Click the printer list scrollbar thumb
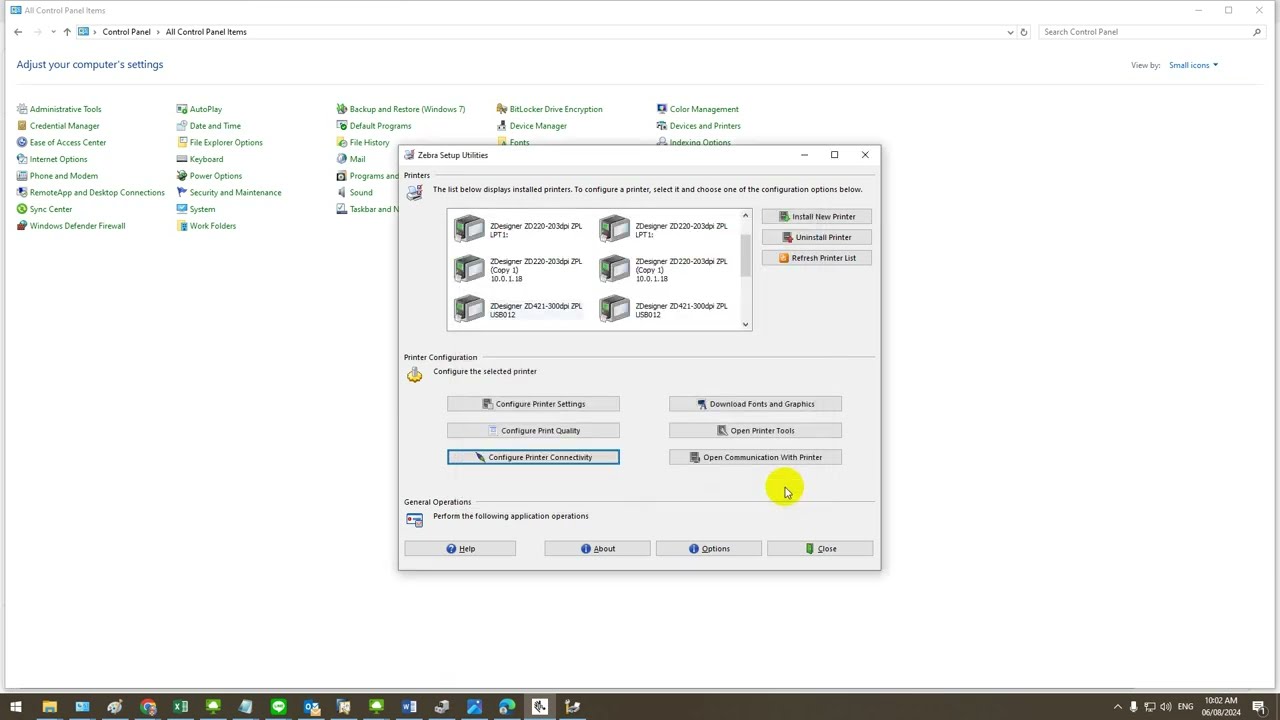Viewport: 1280px width, 720px height. point(745,256)
